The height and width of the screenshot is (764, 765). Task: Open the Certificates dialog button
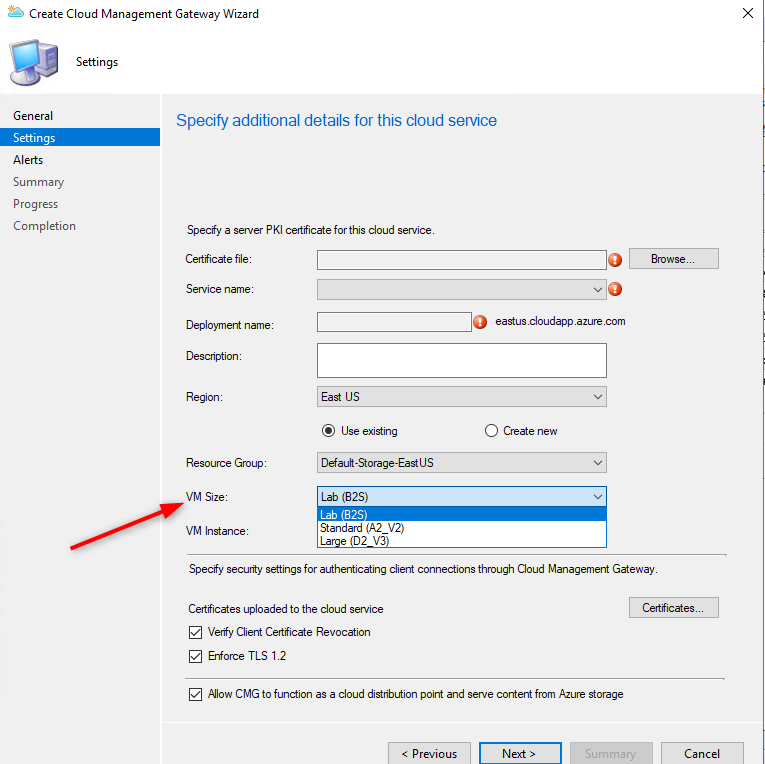coord(673,608)
